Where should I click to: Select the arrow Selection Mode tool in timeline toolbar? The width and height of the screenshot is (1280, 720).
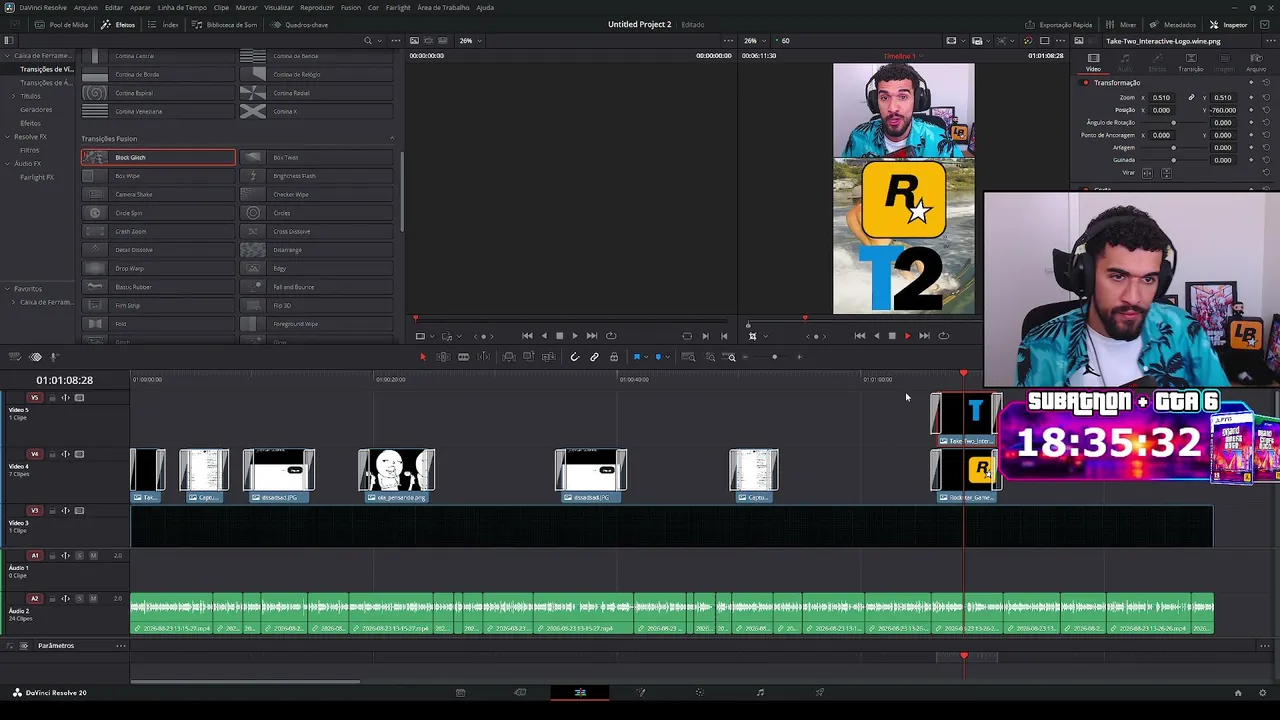pyautogui.click(x=422, y=357)
